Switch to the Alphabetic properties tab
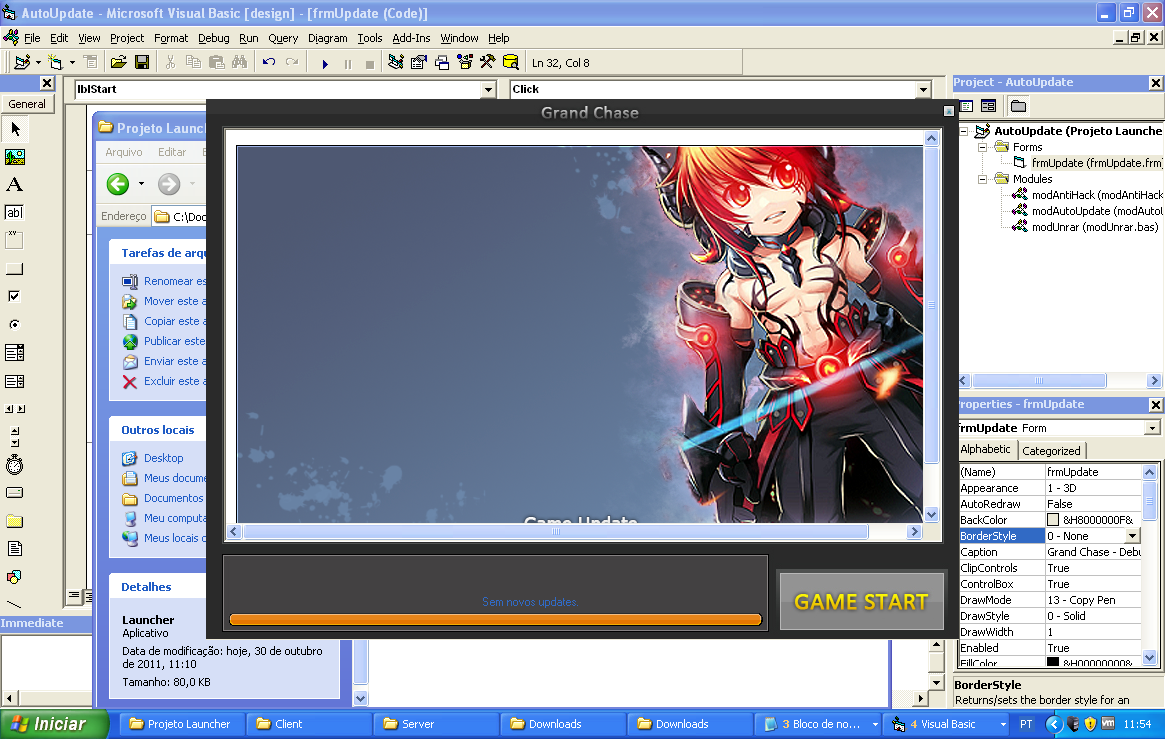The width and height of the screenshot is (1165, 739). point(985,449)
